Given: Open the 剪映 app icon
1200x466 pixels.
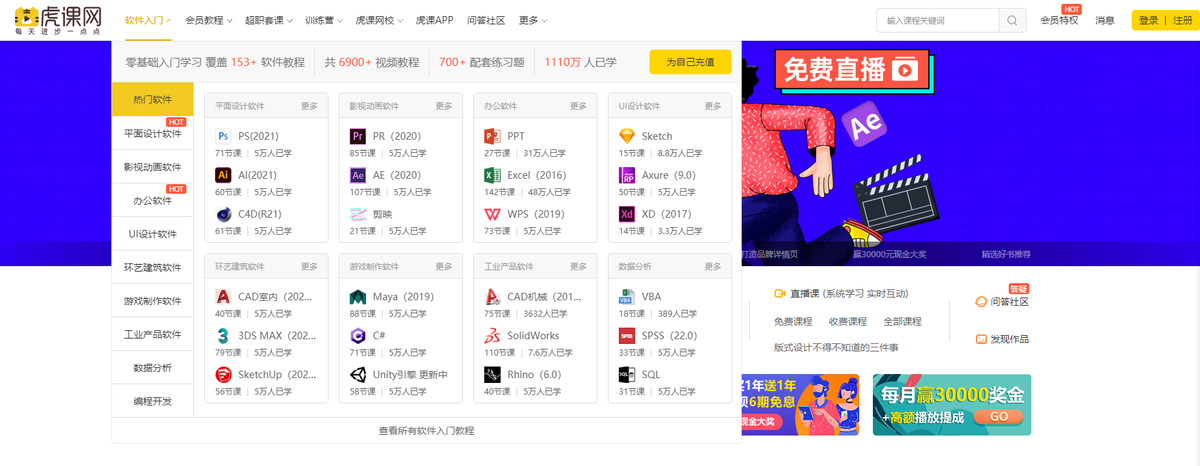Looking at the screenshot, I should pyautogui.click(x=357, y=214).
